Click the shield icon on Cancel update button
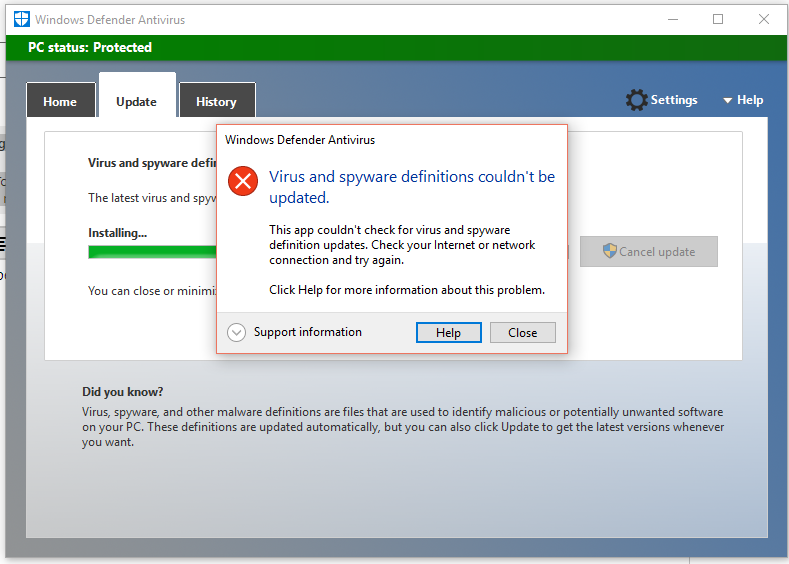The height and width of the screenshot is (564, 789). (x=609, y=251)
